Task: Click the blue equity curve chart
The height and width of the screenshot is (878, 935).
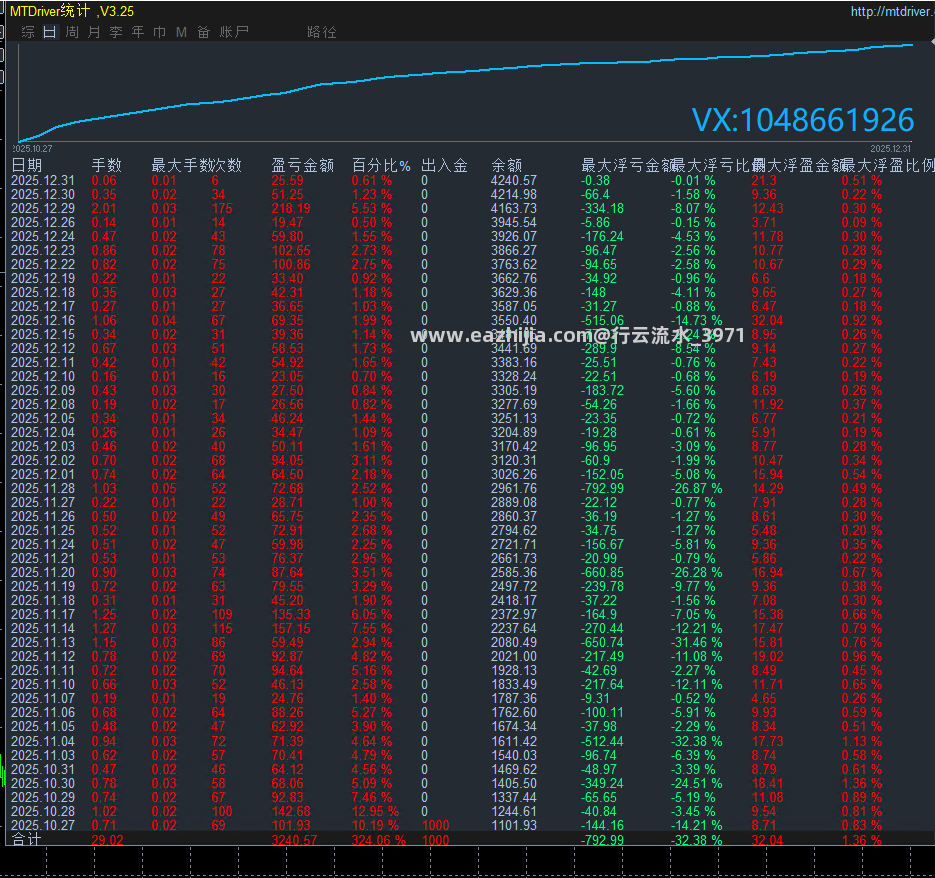Action: click(465, 91)
